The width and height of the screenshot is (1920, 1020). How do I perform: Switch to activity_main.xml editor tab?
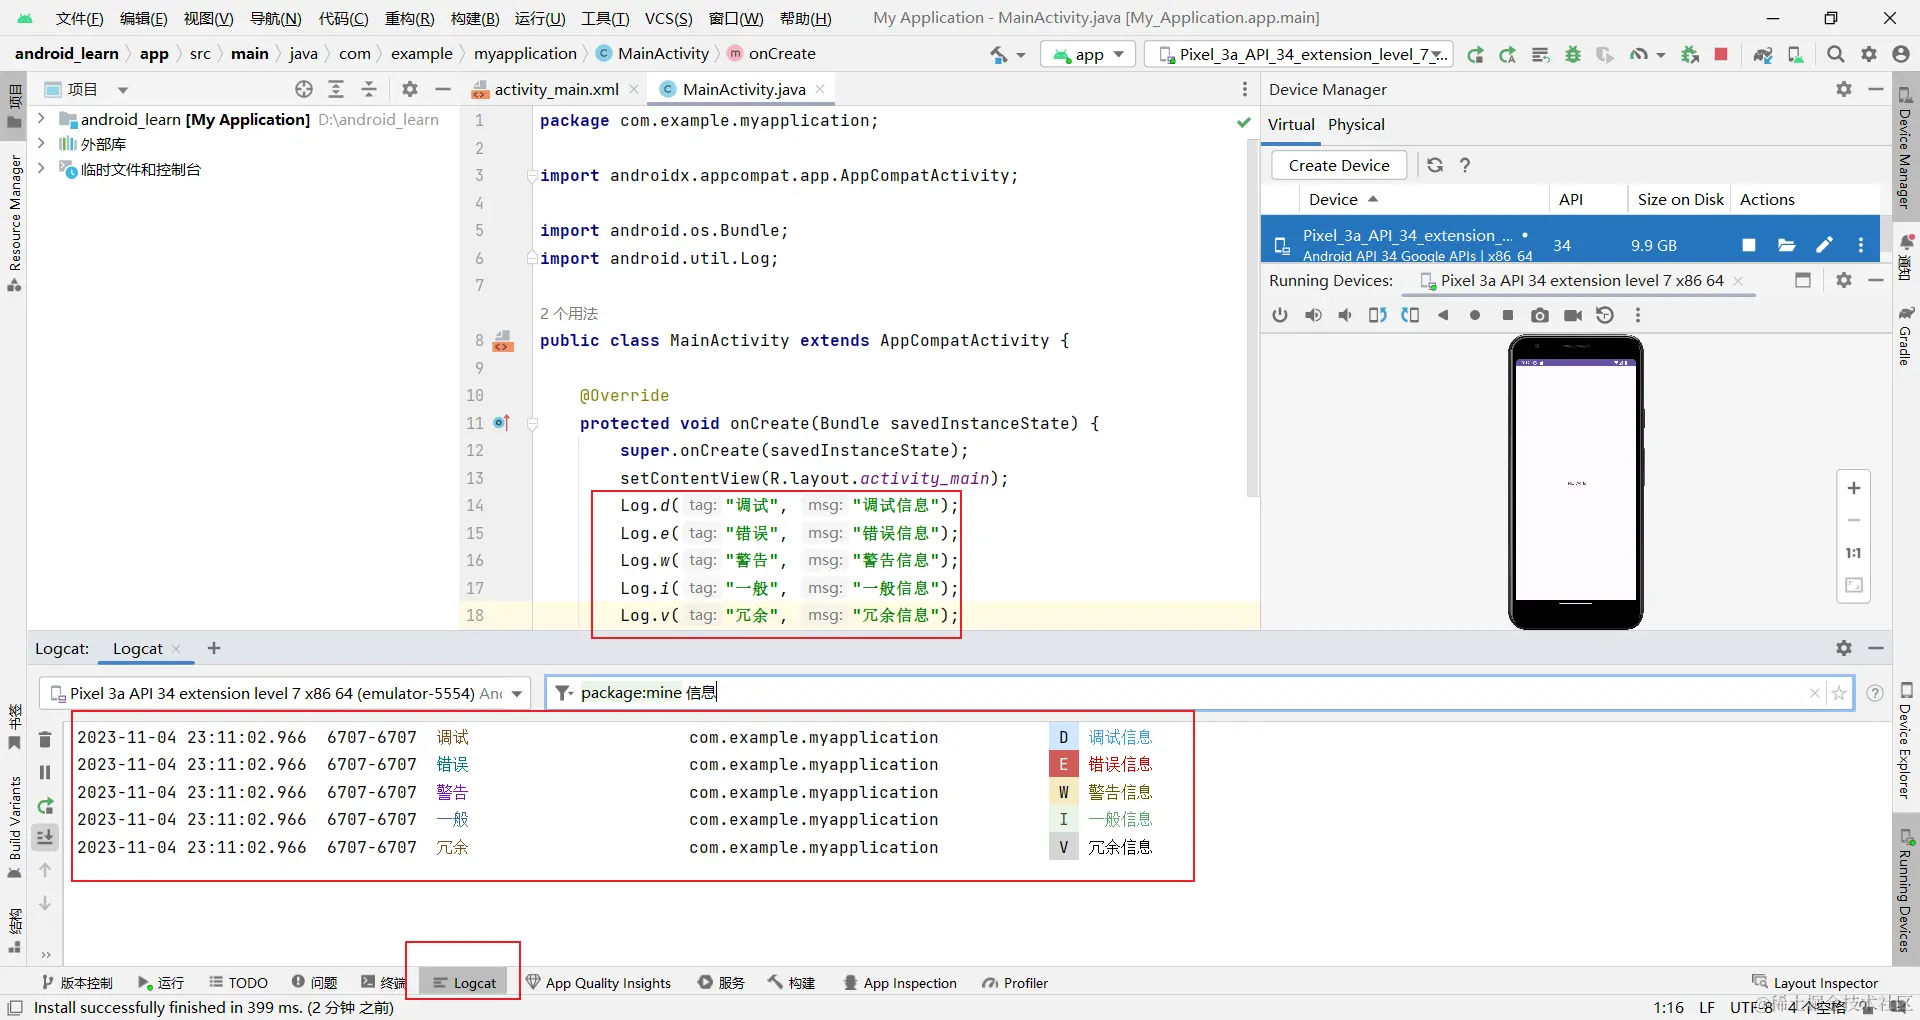555,89
